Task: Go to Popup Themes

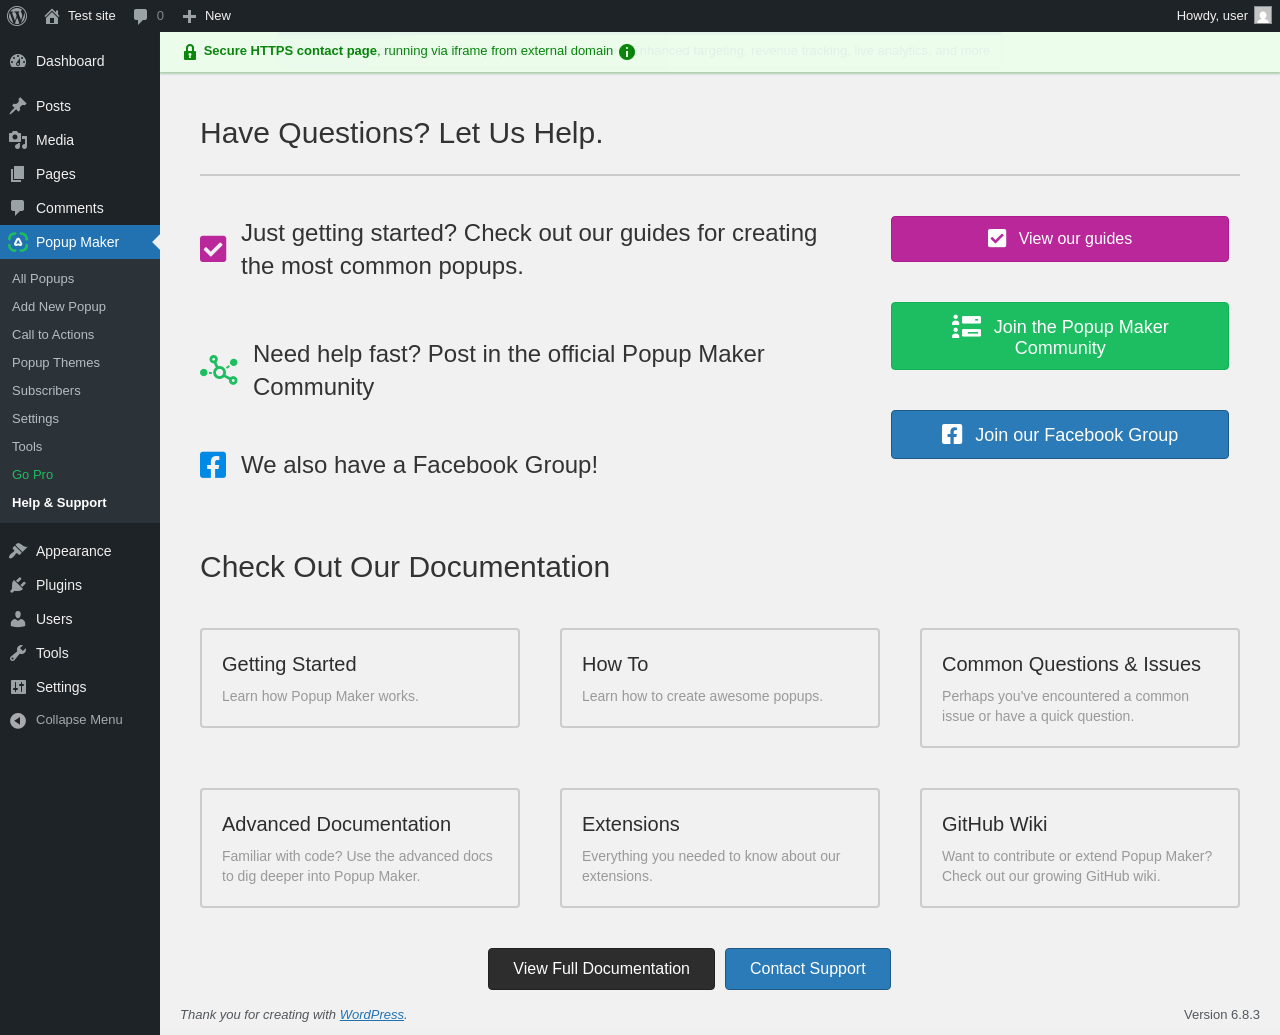Action: pos(80,363)
